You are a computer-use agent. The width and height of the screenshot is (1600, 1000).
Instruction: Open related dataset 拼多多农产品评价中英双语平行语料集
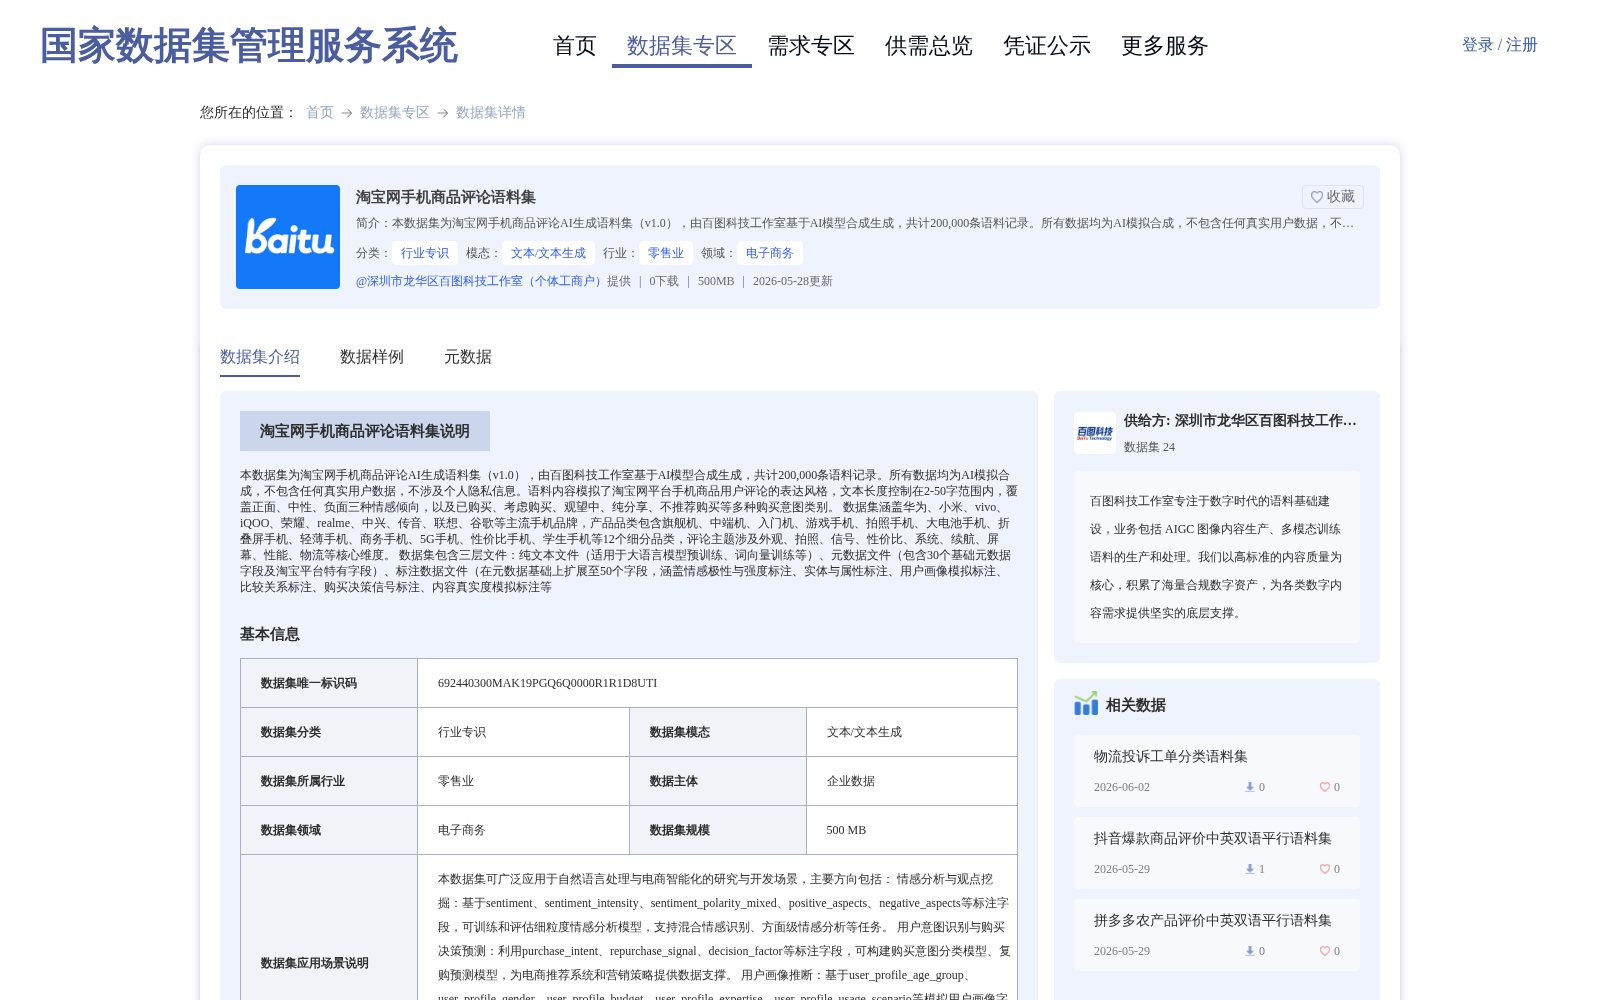1213,920
